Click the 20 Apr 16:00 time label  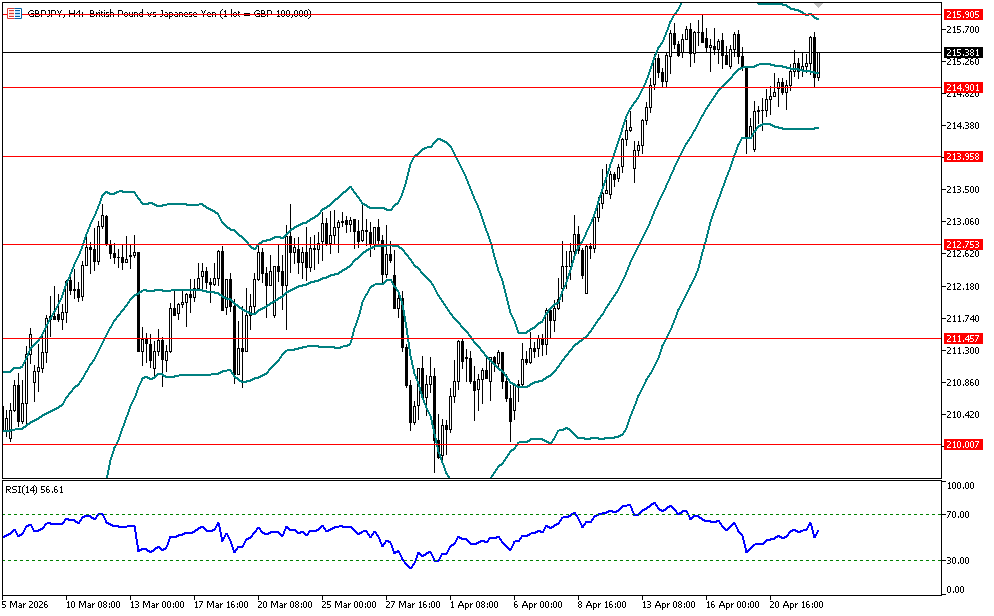pos(794,605)
